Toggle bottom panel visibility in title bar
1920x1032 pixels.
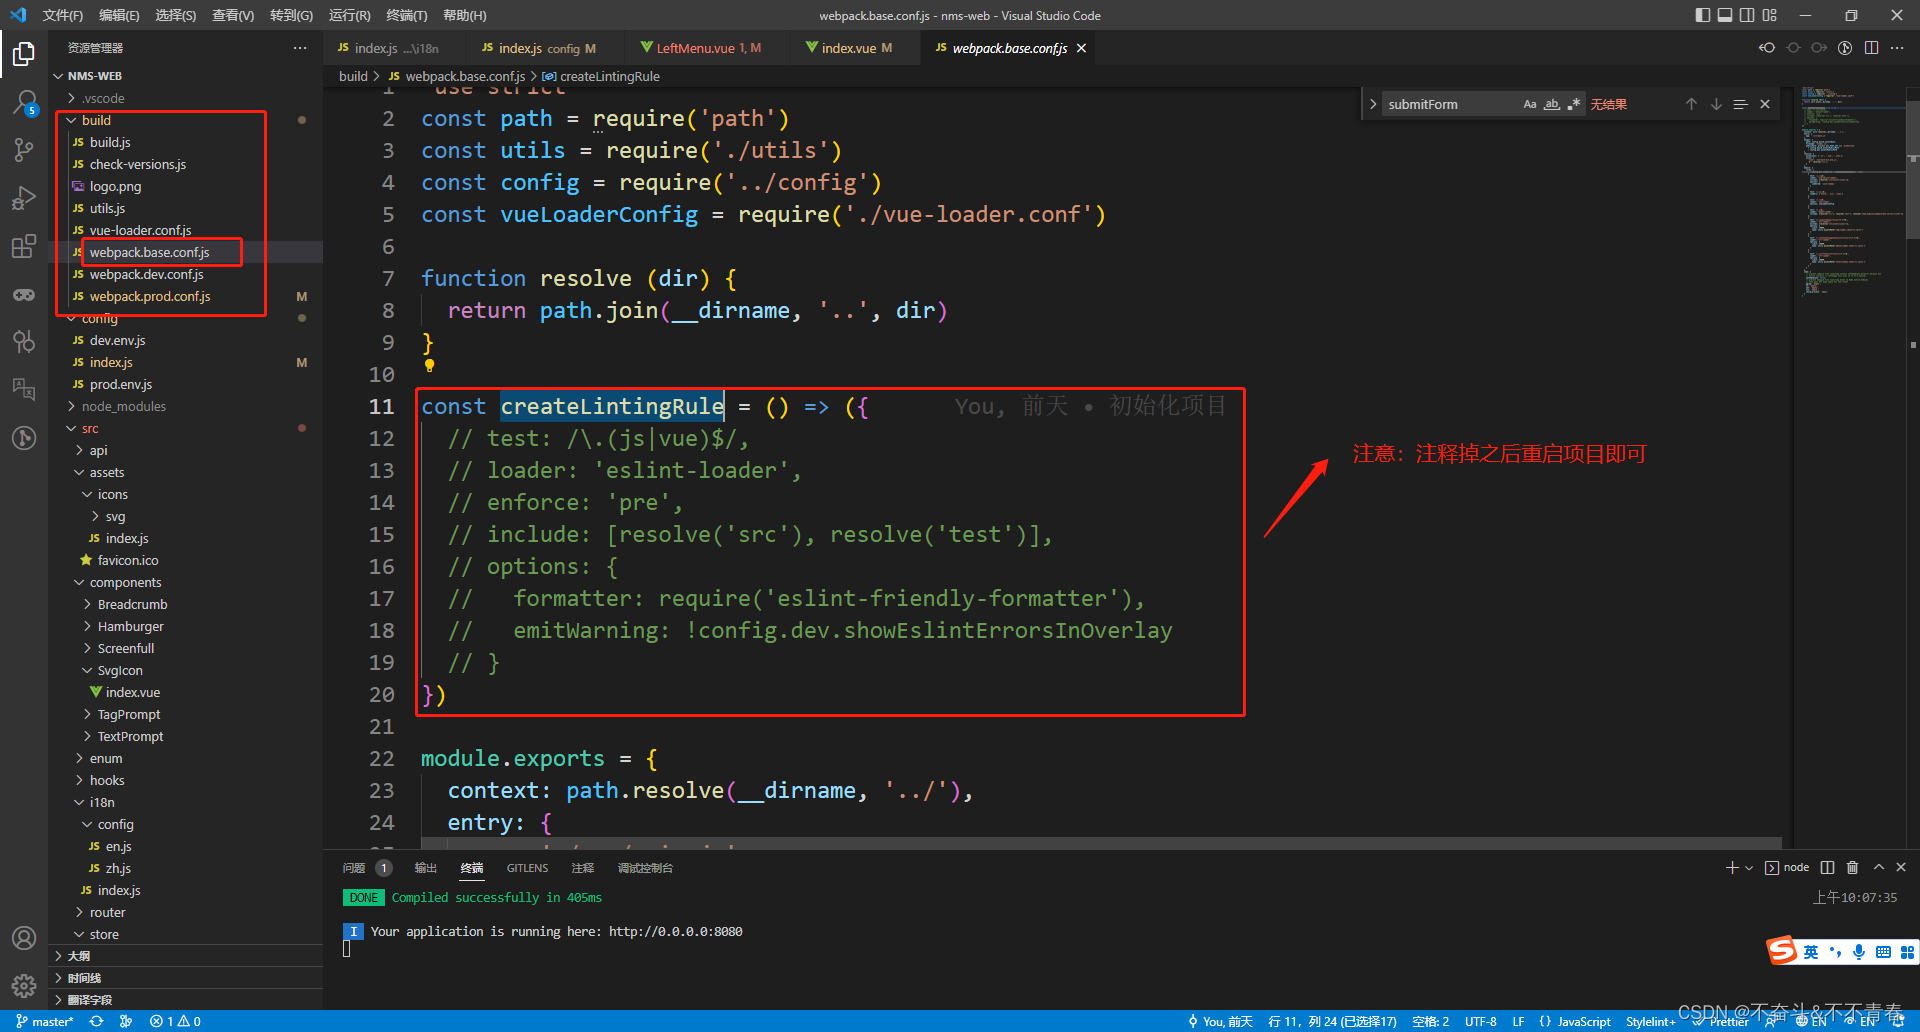(x=1725, y=15)
